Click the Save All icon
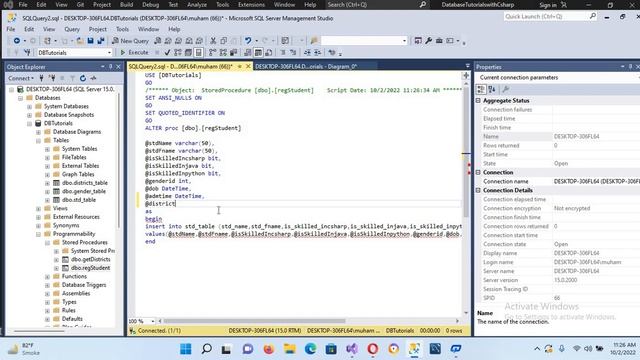 pyautogui.click(x=100, y=41)
